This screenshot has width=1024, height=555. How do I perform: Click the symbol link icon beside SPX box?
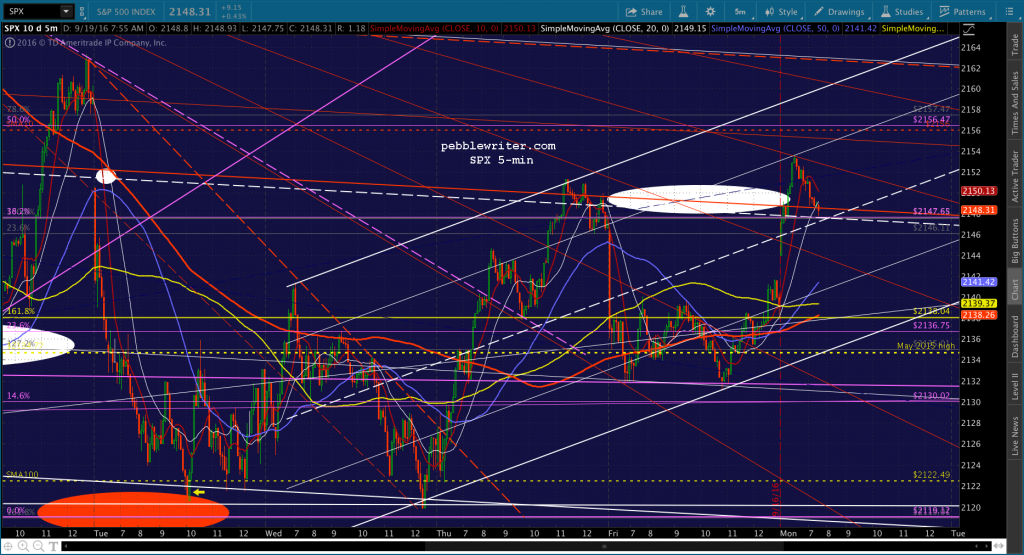(82, 11)
